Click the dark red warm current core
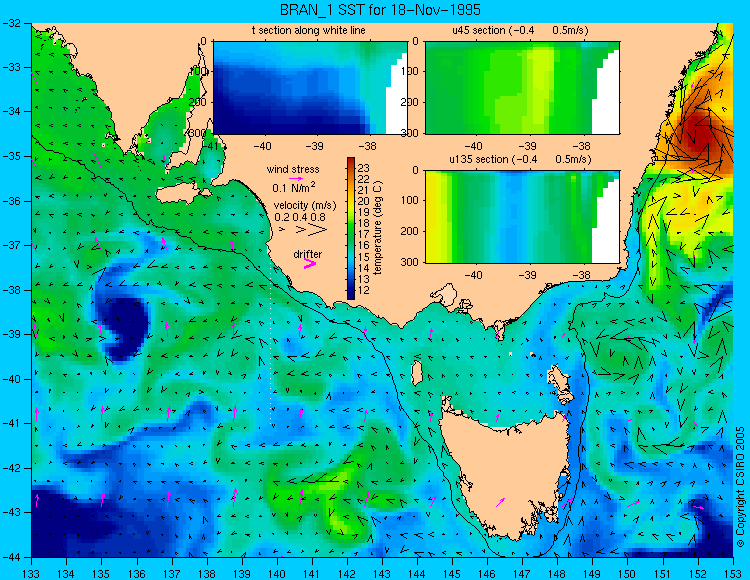Viewport: 750px width, 580px height. tap(703, 136)
